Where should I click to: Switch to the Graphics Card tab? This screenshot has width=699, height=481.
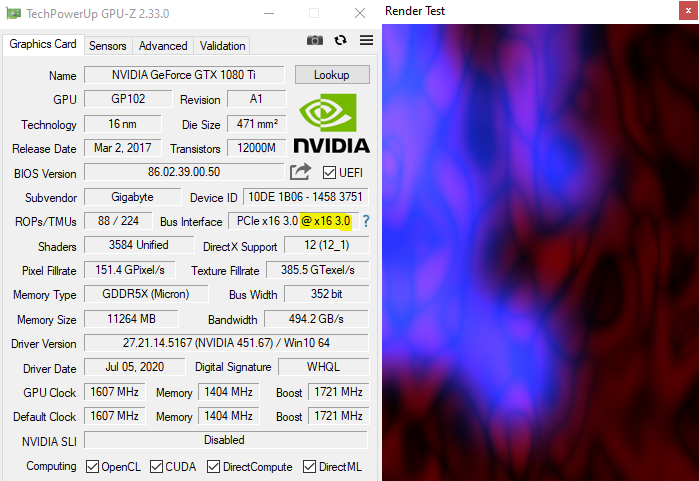click(43, 44)
